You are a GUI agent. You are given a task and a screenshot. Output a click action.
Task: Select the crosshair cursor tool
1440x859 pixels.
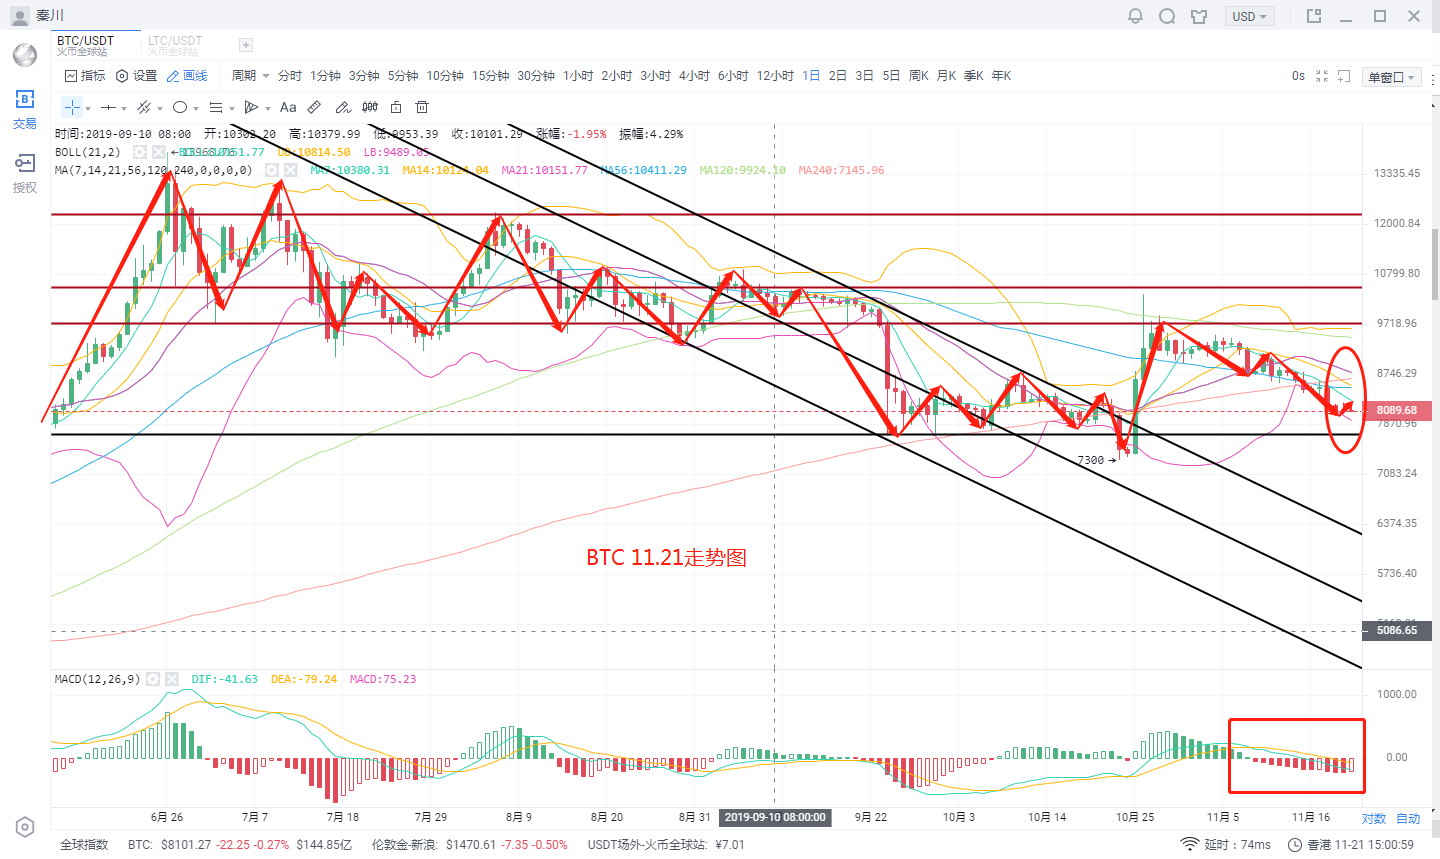(x=72, y=107)
